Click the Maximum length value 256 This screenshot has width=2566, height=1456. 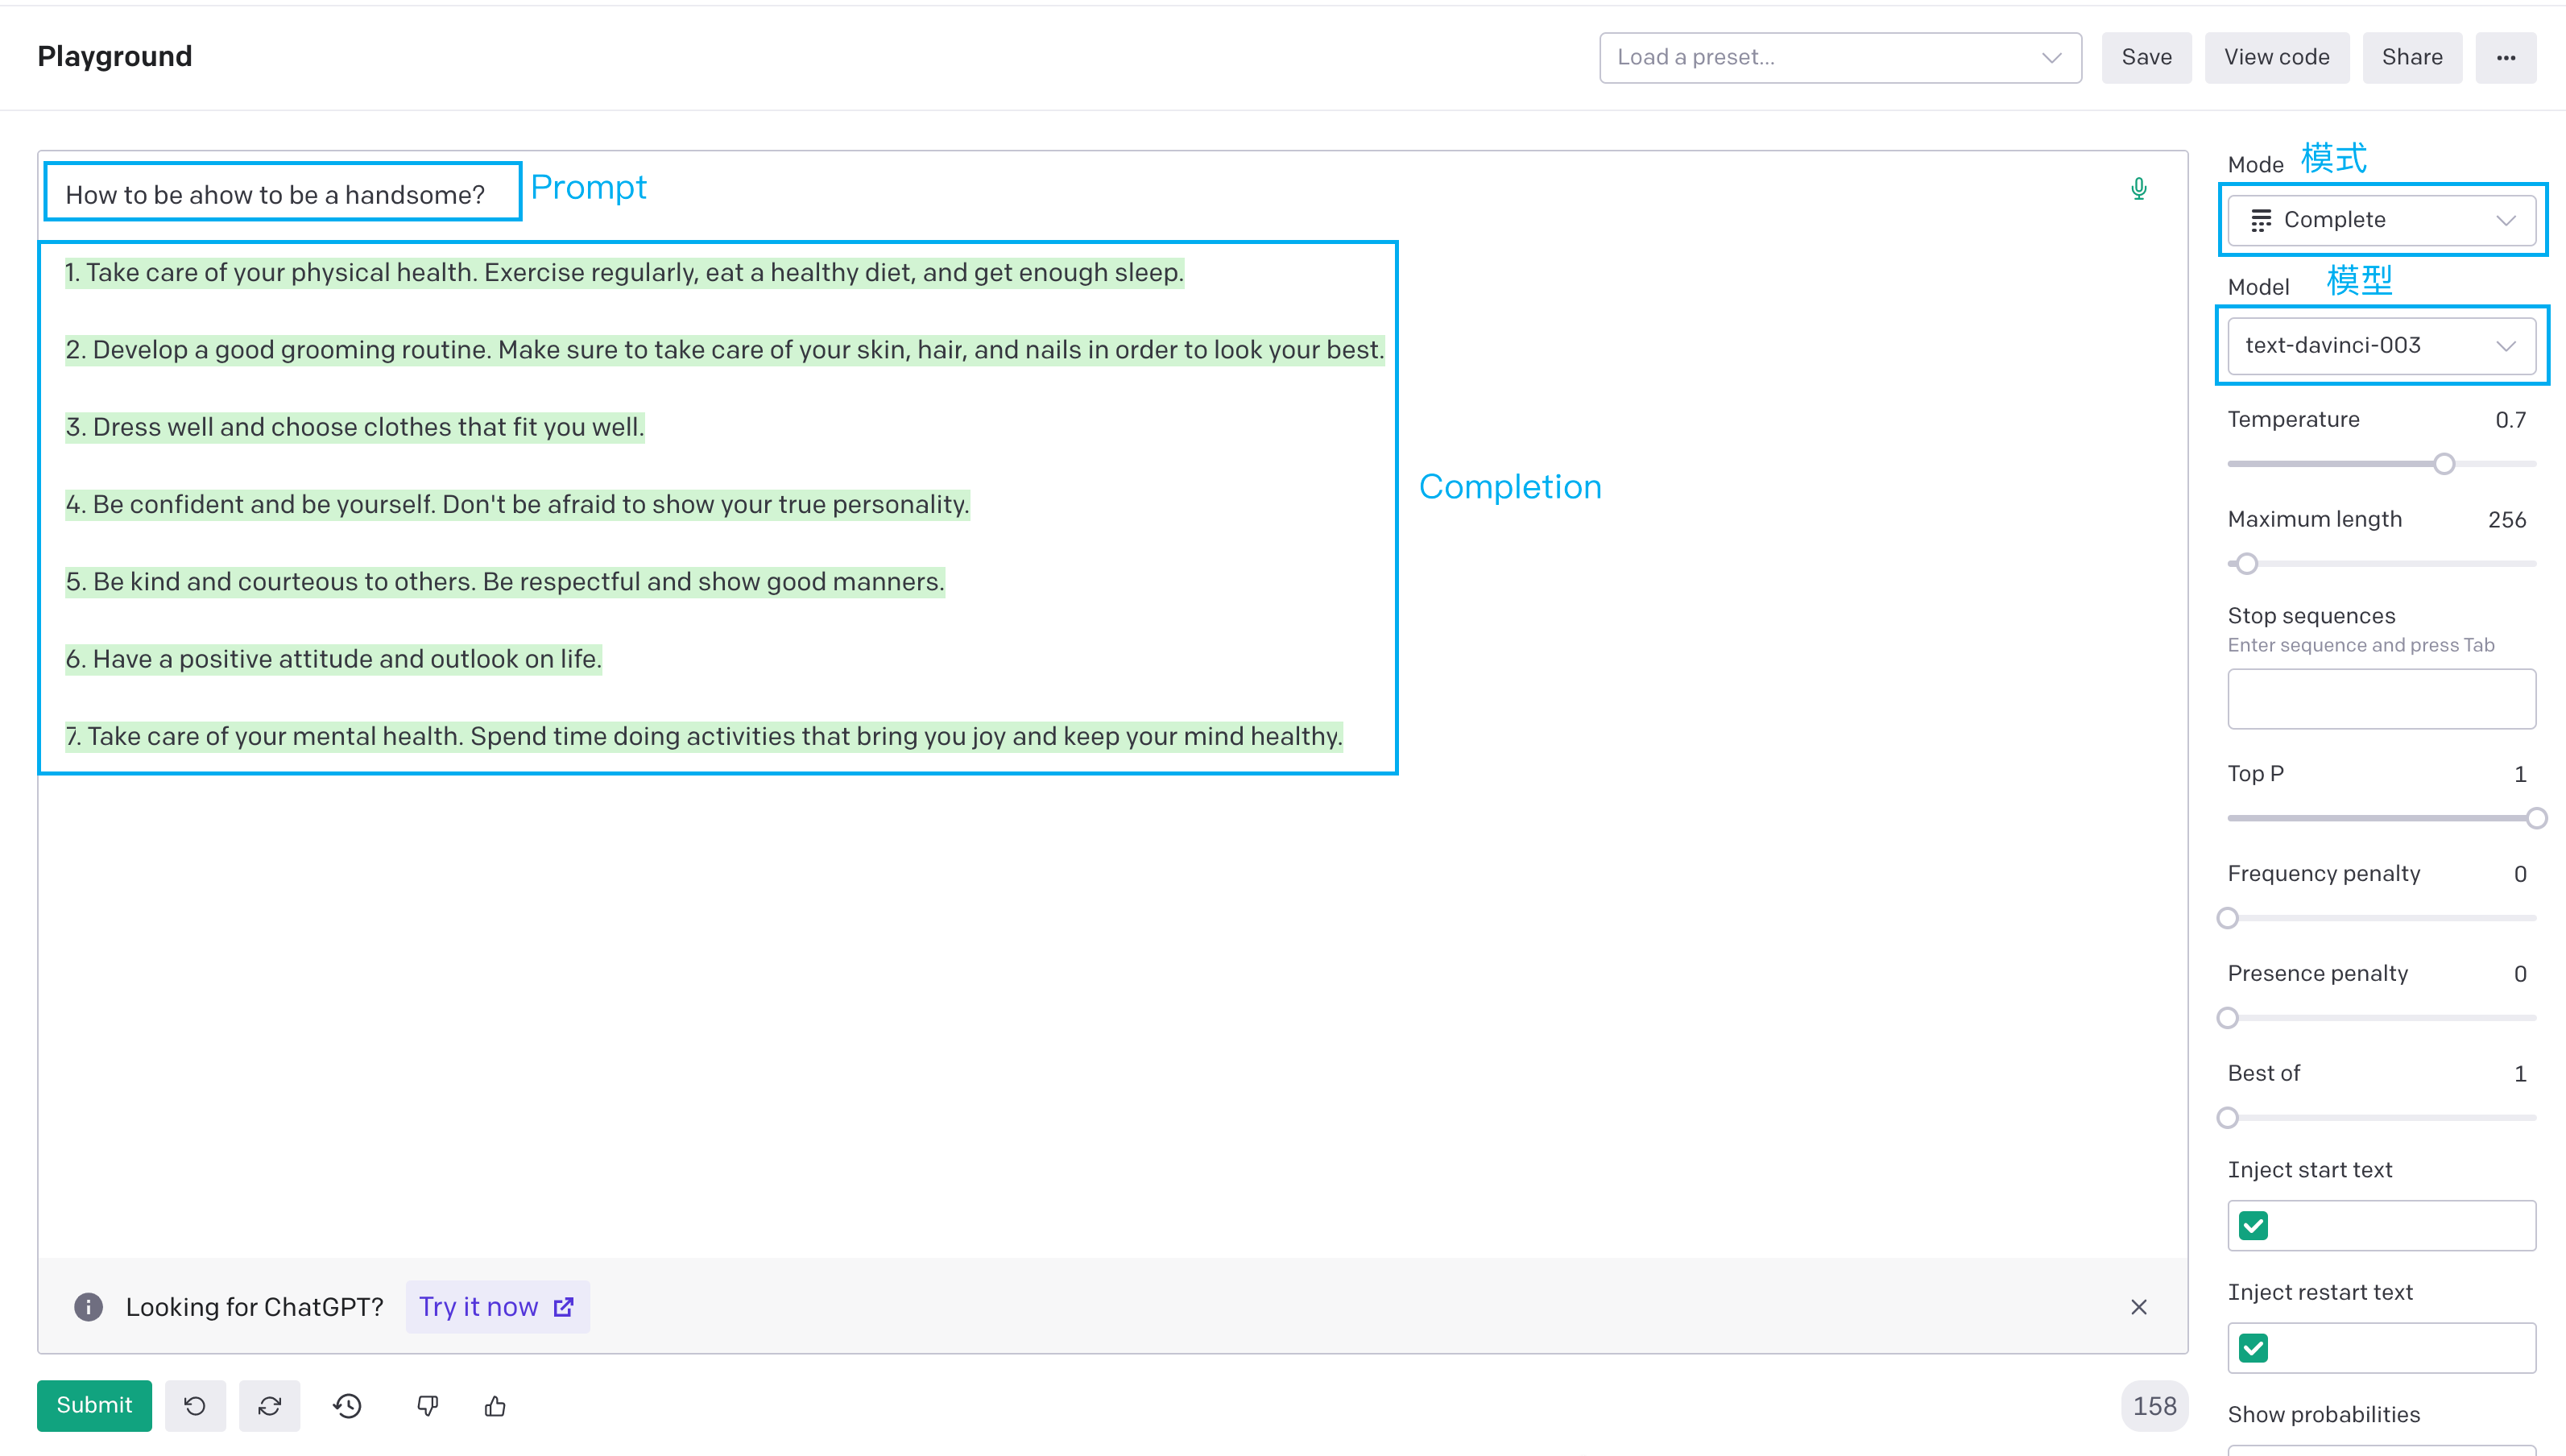tap(2506, 520)
